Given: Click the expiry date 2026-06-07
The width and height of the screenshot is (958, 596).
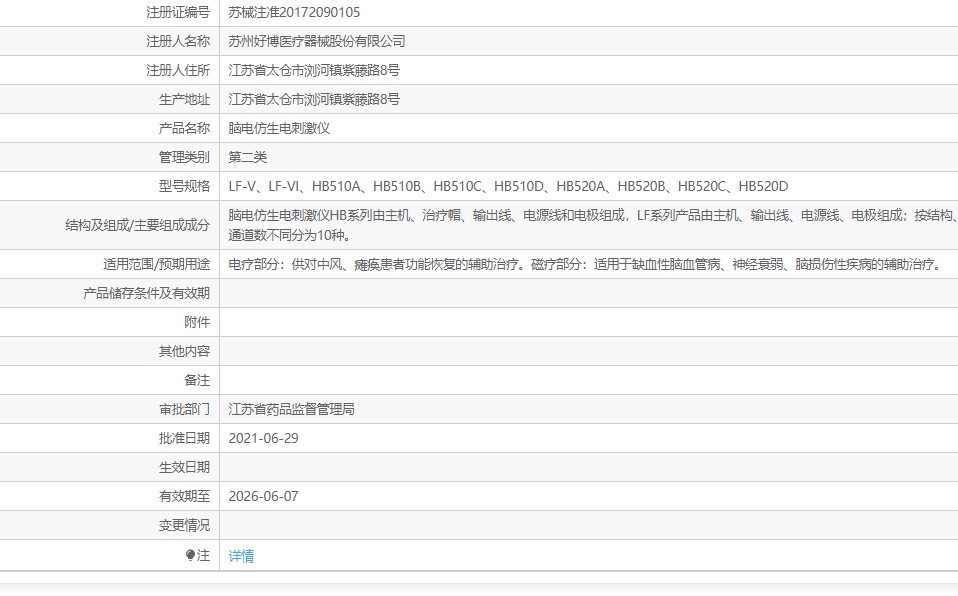Looking at the screenshot, I should [263, 496].
